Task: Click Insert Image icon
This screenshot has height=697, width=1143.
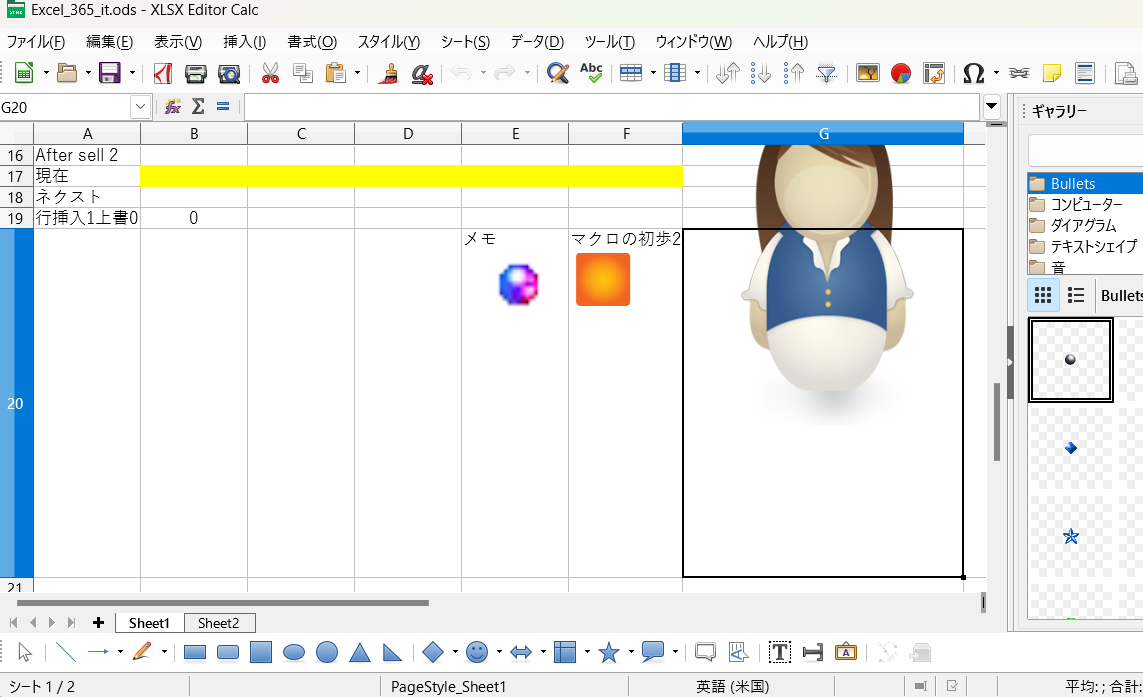Action: (x=867, y=73)
